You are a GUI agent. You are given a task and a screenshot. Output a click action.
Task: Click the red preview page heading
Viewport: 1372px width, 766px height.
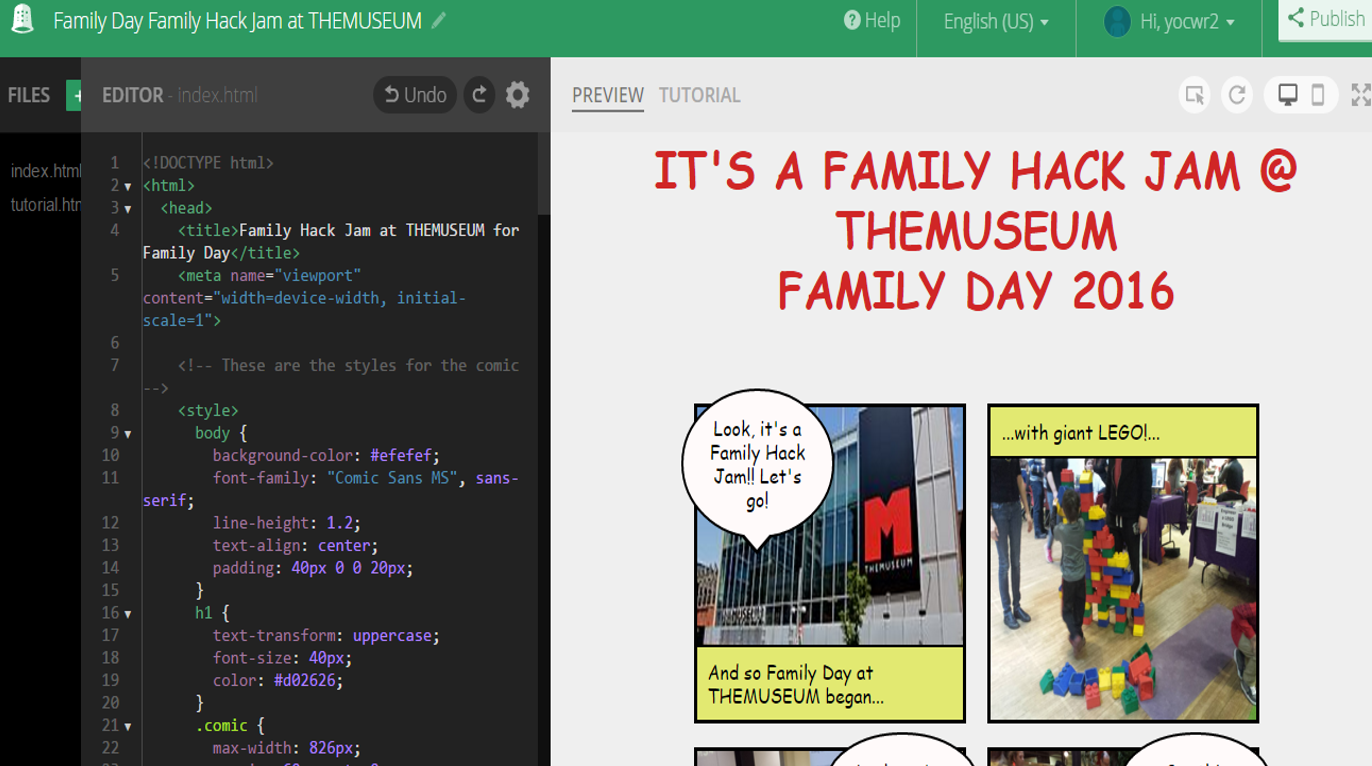[976, 230]
